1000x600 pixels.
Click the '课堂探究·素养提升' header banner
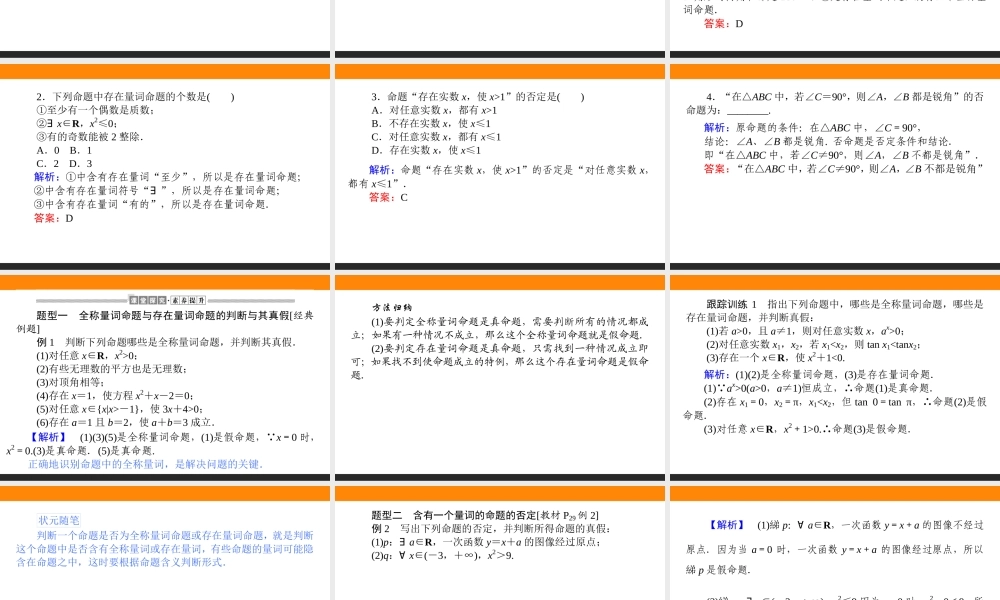[x=167, y=300]
